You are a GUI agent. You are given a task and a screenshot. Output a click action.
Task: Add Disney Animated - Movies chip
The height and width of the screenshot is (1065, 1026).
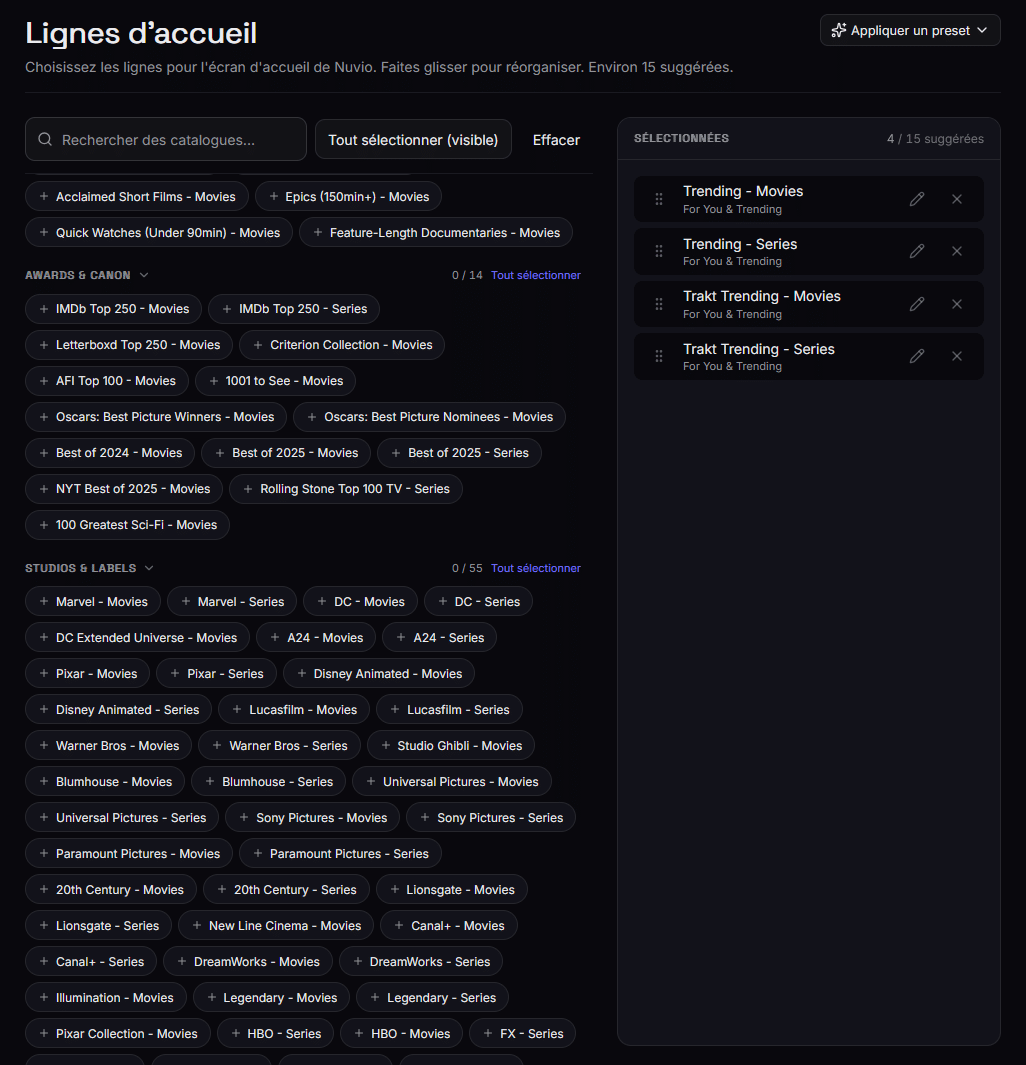pyautogui.click(x=379, y=674)
